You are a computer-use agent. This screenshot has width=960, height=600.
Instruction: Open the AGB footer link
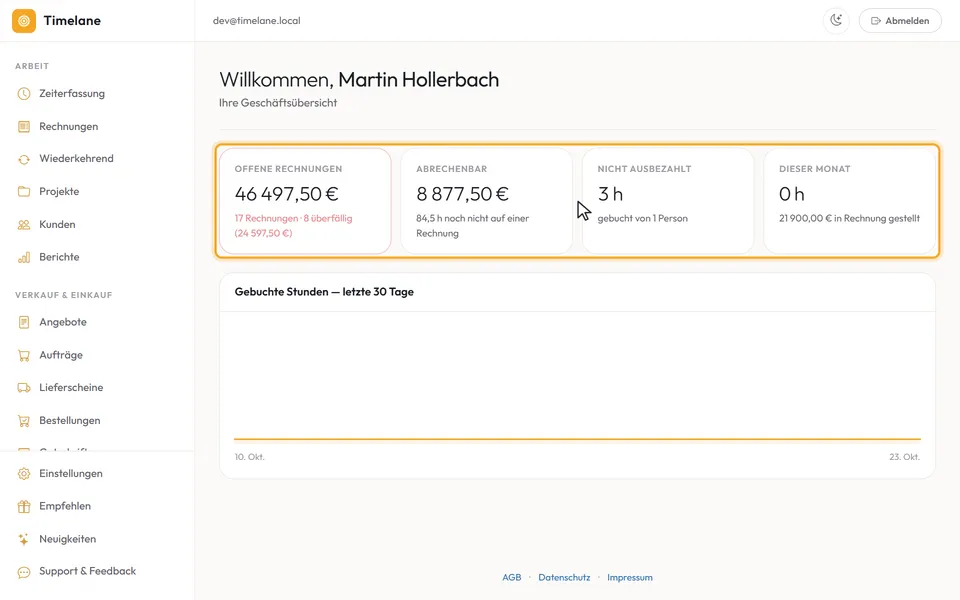click(x=512, y=577)
